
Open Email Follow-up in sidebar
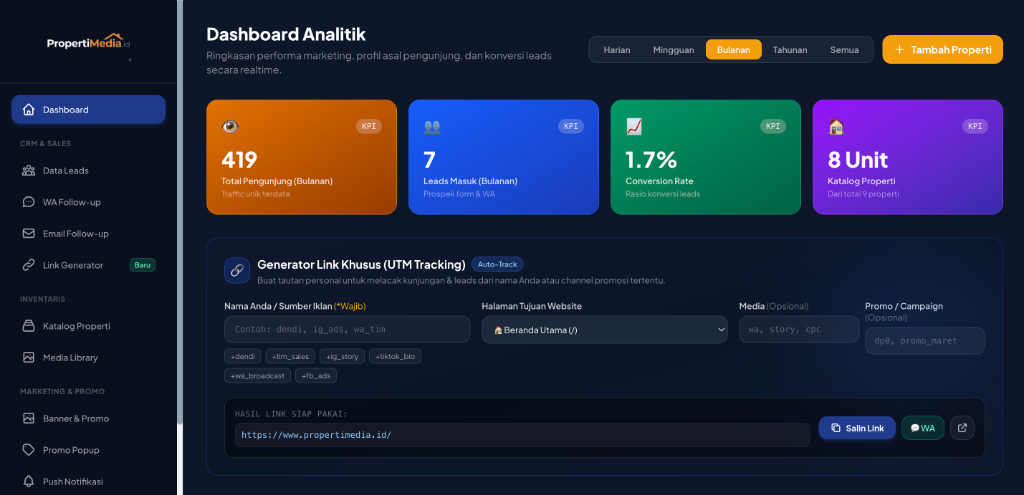click(x=88, y=233)
